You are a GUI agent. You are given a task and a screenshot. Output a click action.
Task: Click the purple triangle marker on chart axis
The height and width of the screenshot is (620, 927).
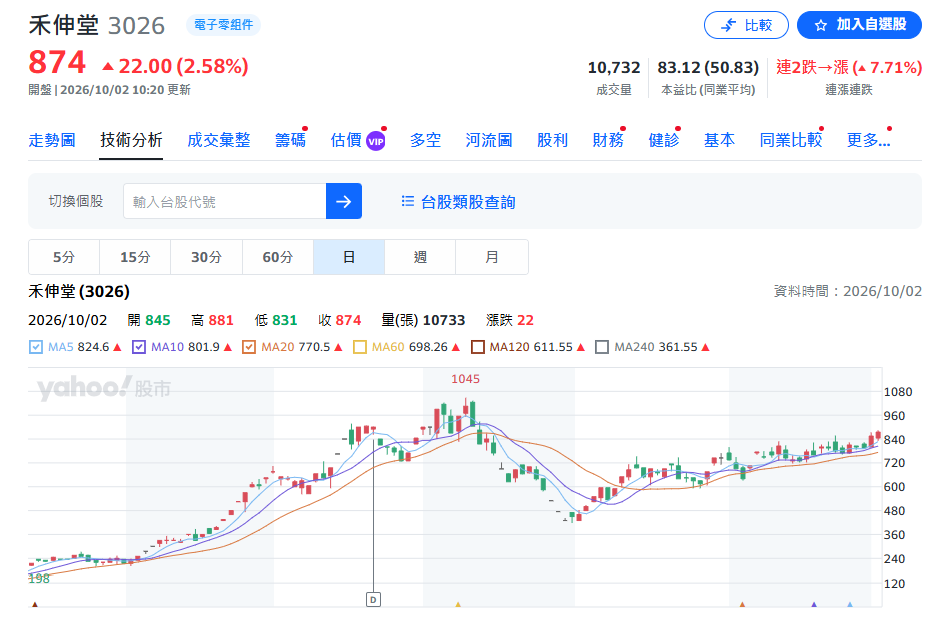[x=813, y=604]
